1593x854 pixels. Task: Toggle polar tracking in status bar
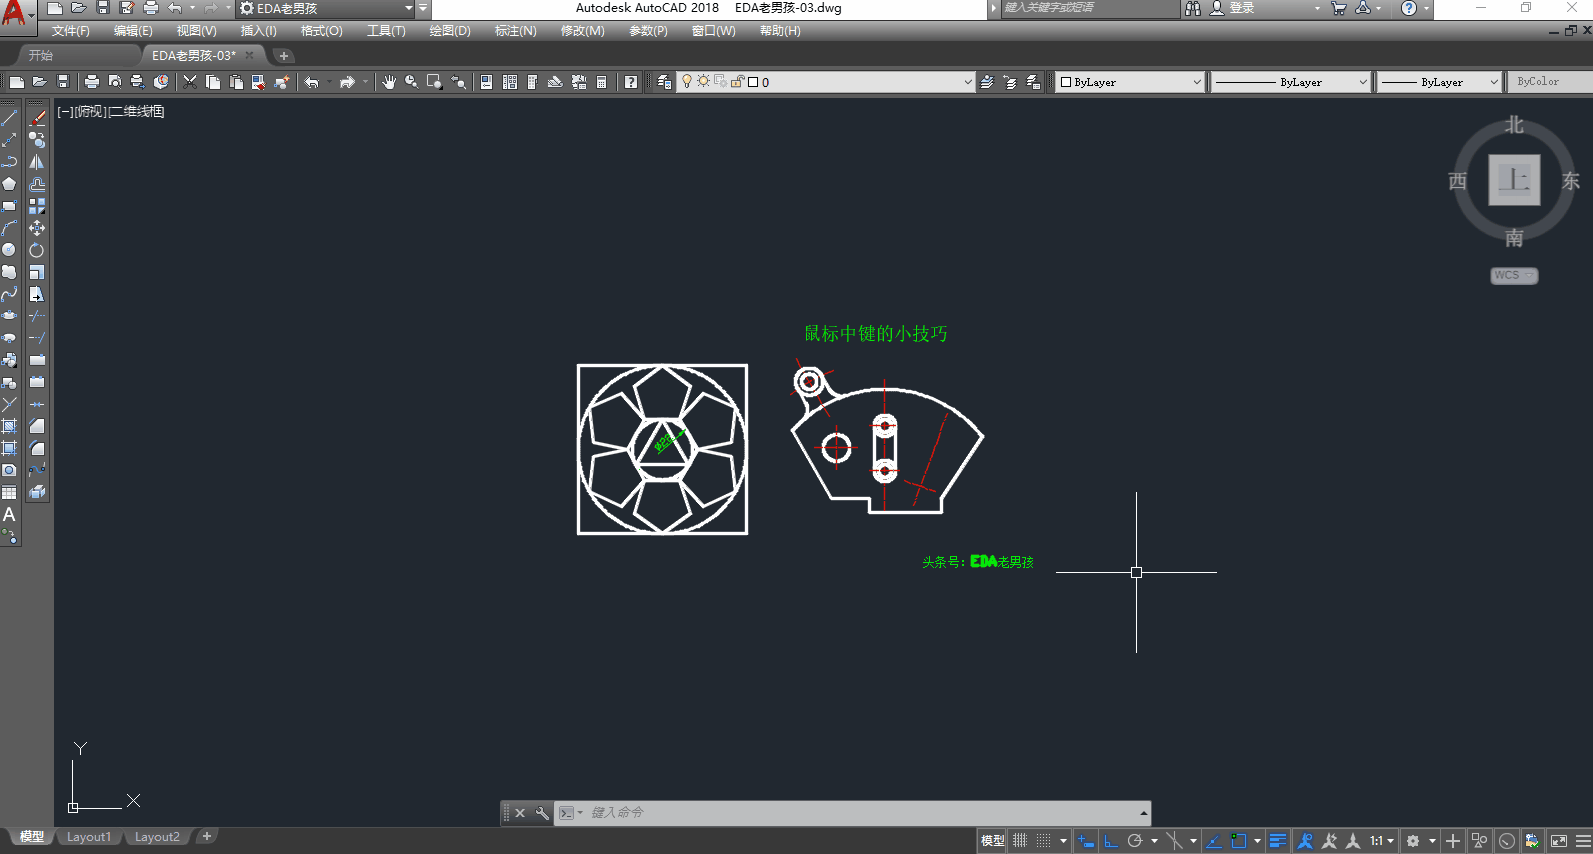pyautogui.click(x=1135, y=841)
